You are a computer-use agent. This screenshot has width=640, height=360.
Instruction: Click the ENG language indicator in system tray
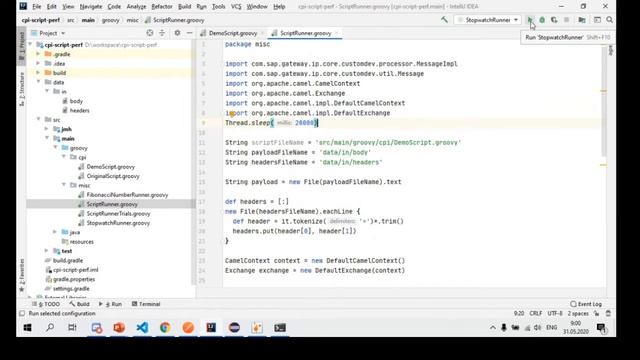click(551, 327)
